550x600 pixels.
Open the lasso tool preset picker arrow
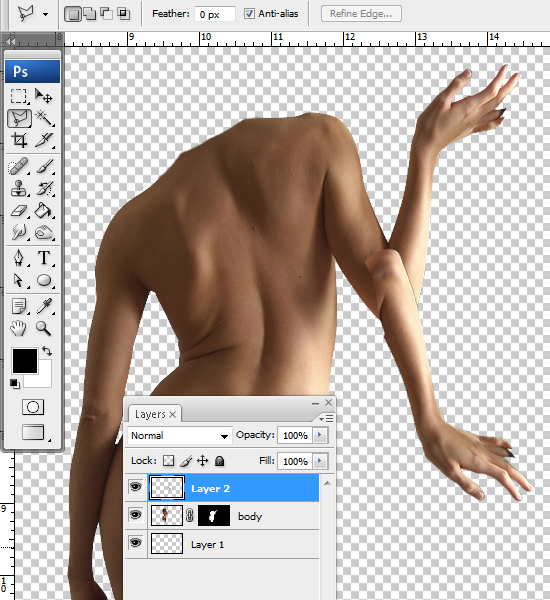pos(46,15)
